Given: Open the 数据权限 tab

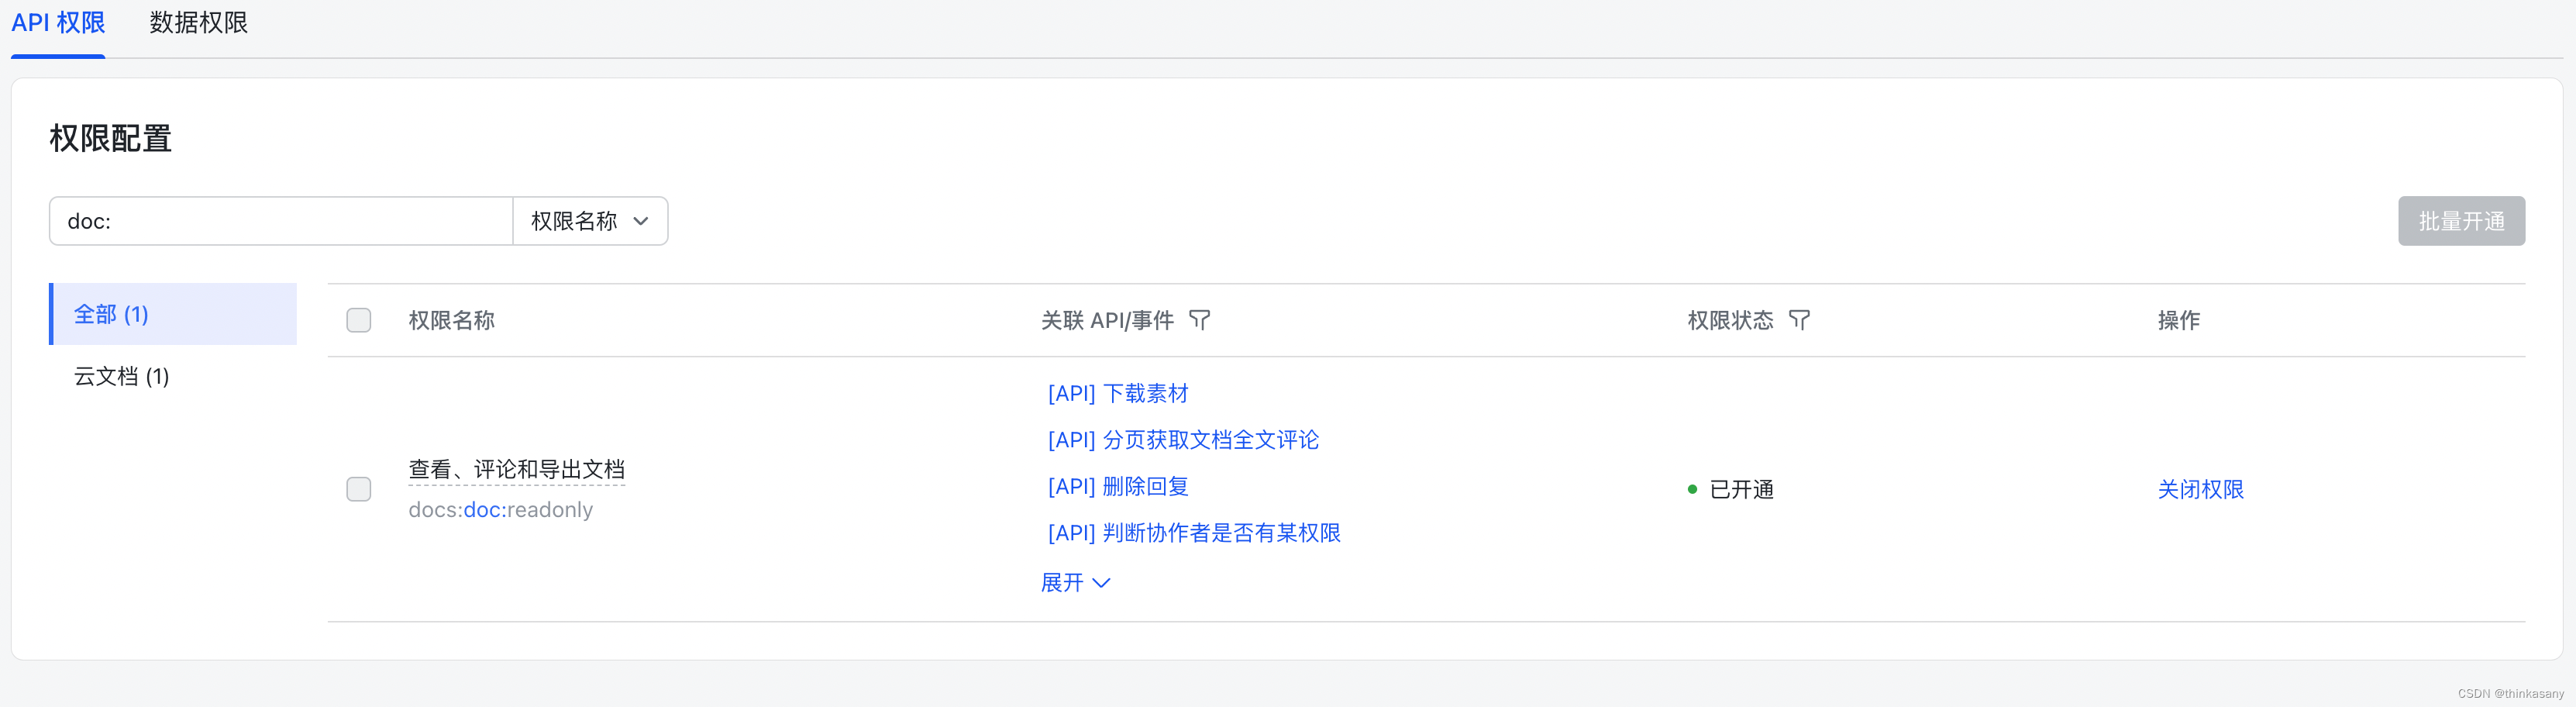Looking at the screenshot, I should pos(198,23).
